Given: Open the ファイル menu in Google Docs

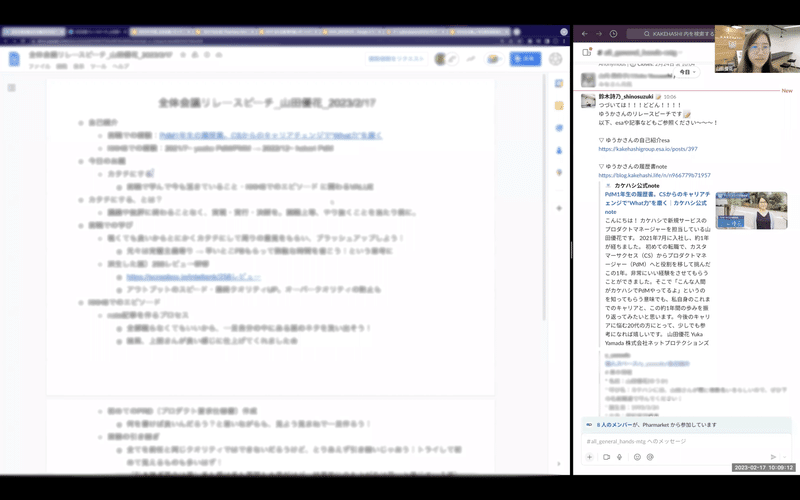Looking at the screenshot, I should coord(39,67).
